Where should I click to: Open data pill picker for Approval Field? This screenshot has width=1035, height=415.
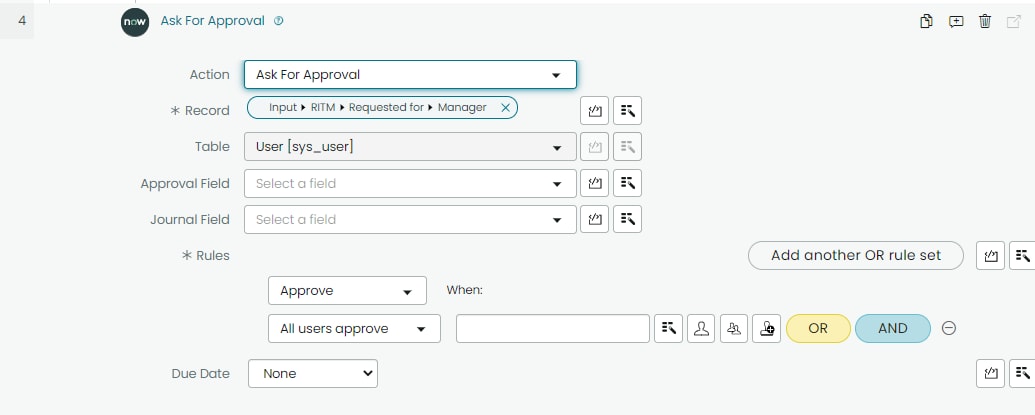pyautogui.click(x=628, y=183)
